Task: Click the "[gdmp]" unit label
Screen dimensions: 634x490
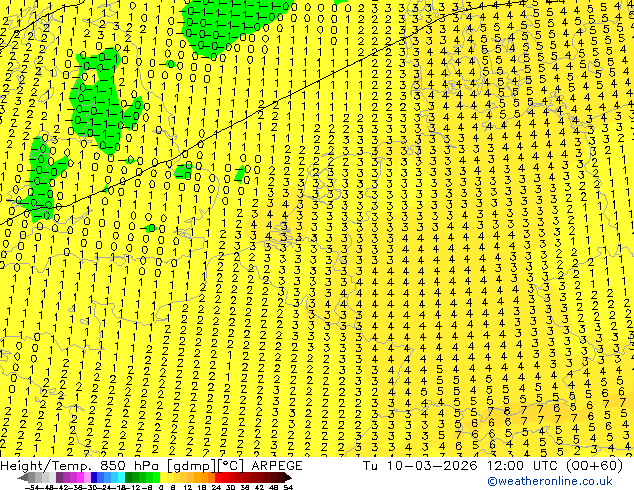Action: [190, 466]
